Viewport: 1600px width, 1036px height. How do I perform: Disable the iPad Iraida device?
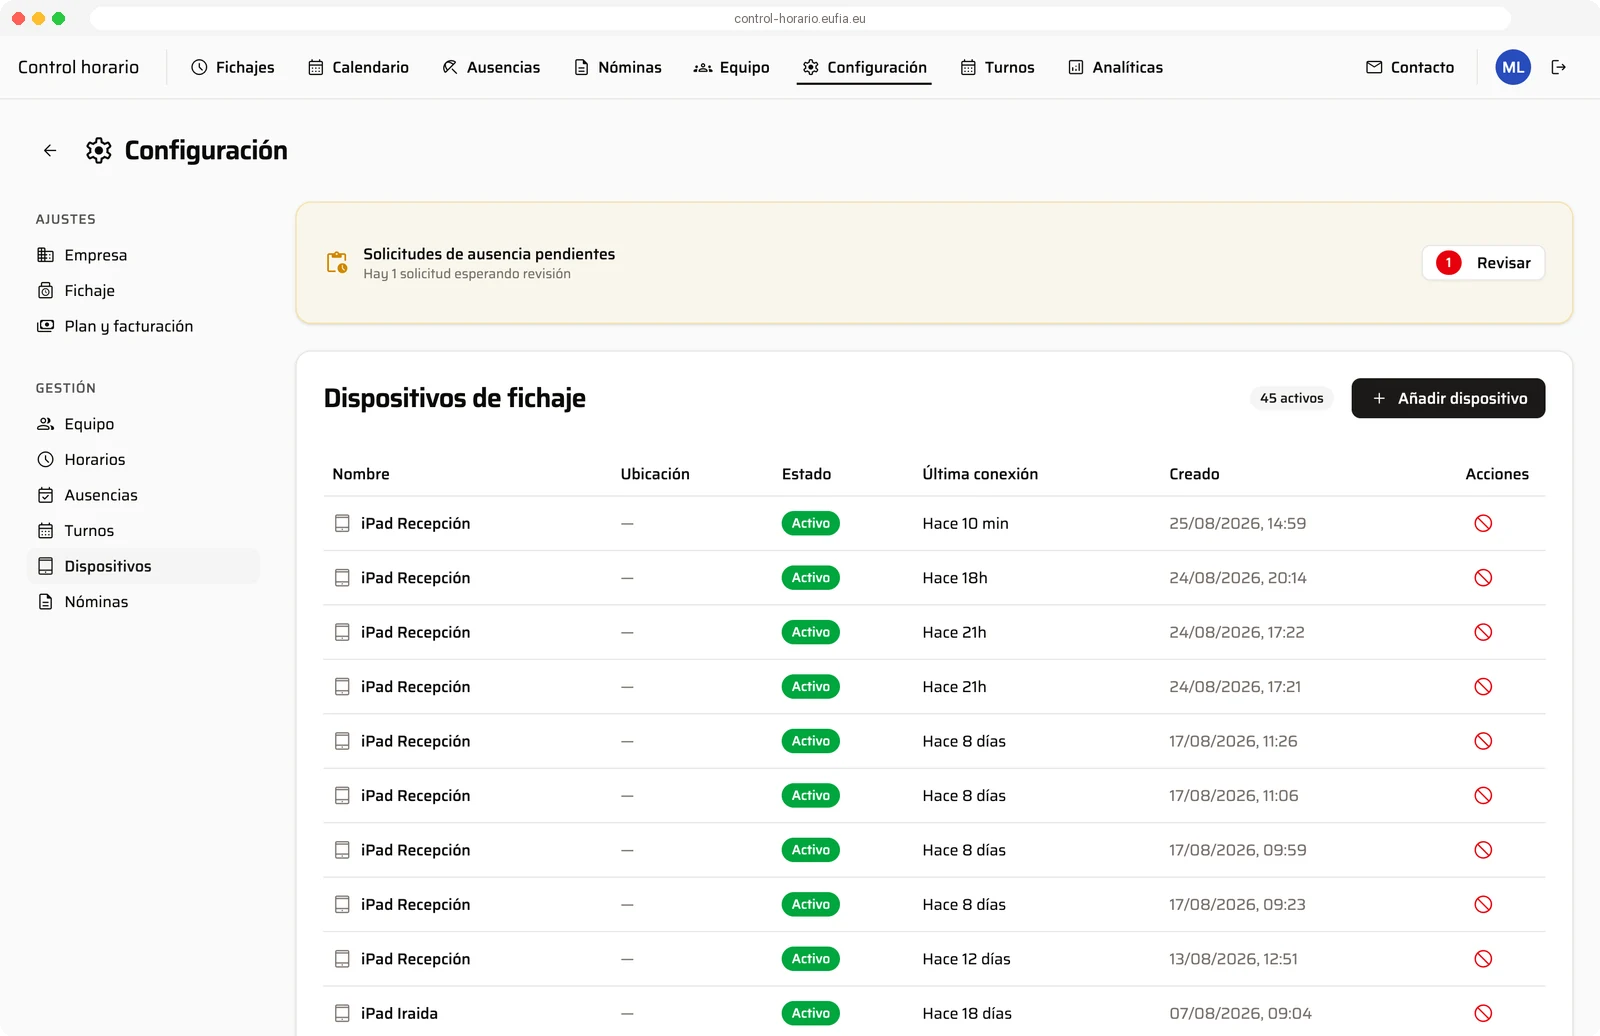pos(1483,1013)
